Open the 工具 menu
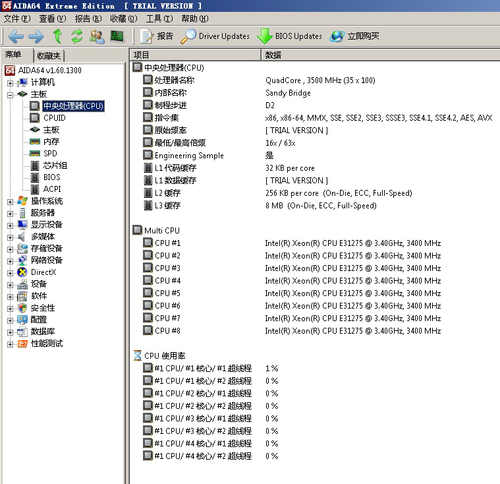The image size is (500, 484). point(159,19)
